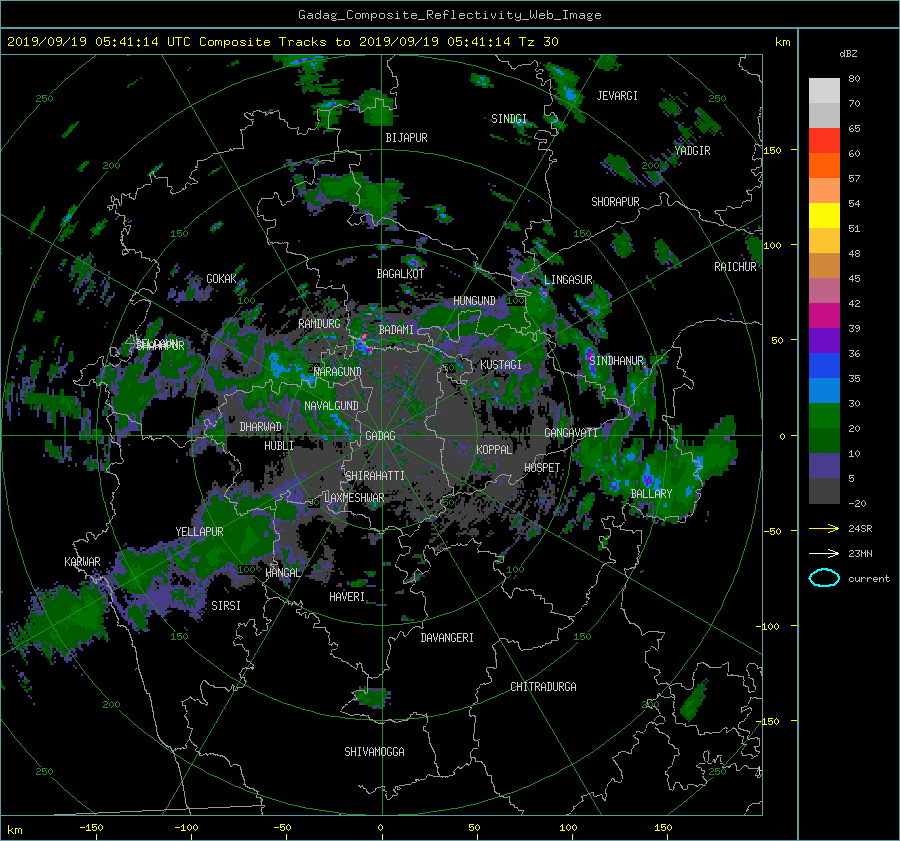Viewport: 900px width, 841px height.
Task: Click the BAGALKOT label
Action: click(400, 274)
